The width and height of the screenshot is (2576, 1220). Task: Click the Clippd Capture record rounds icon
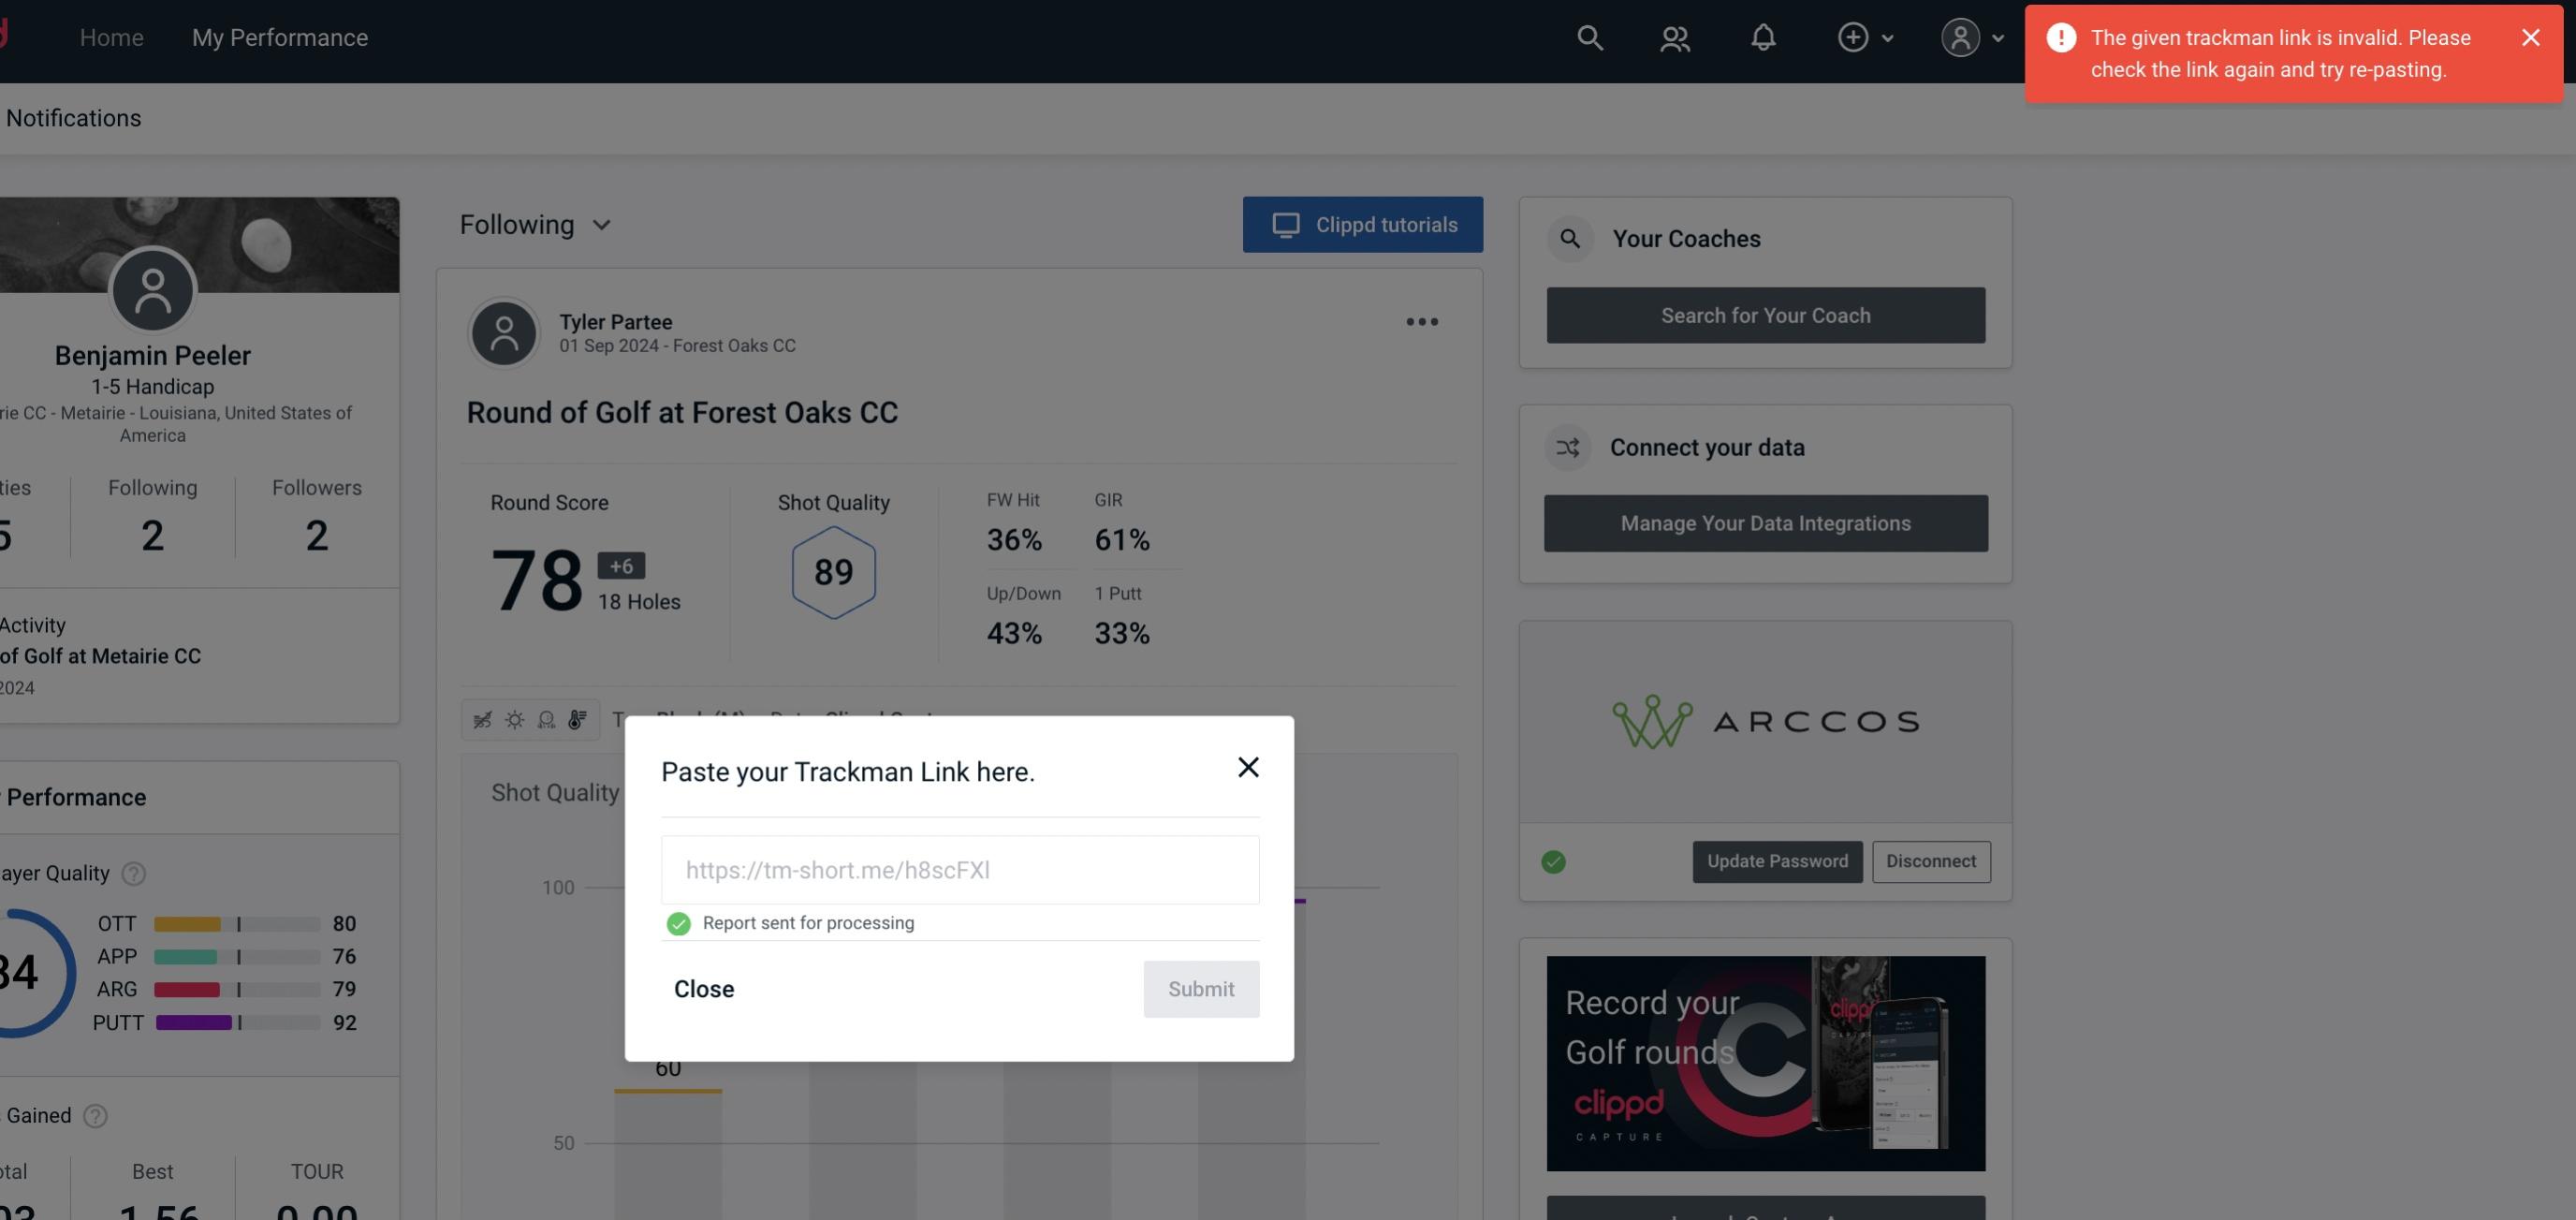click(x=1764, y=1062)
